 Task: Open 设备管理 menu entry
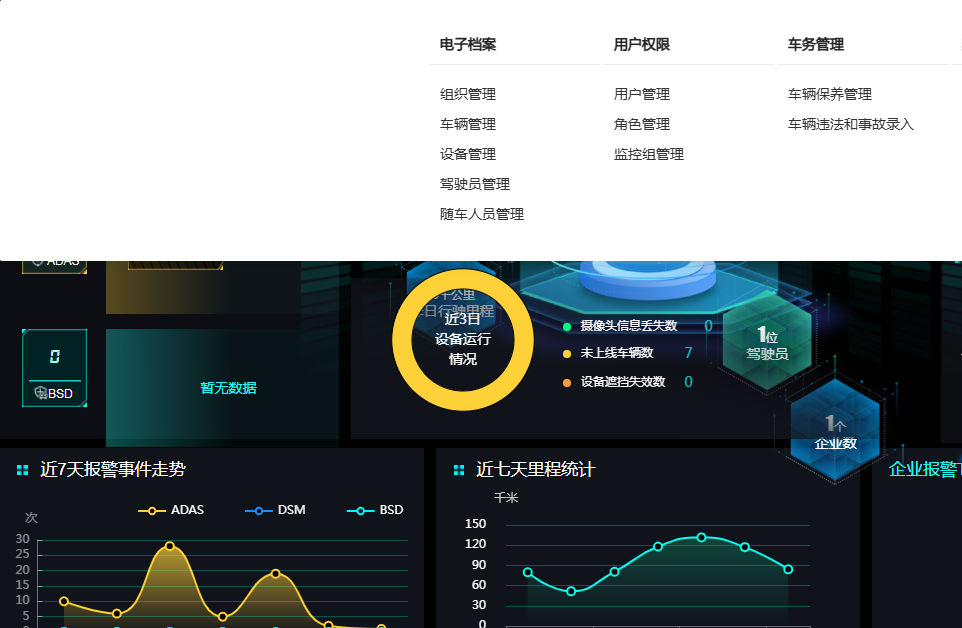(468, 155)
